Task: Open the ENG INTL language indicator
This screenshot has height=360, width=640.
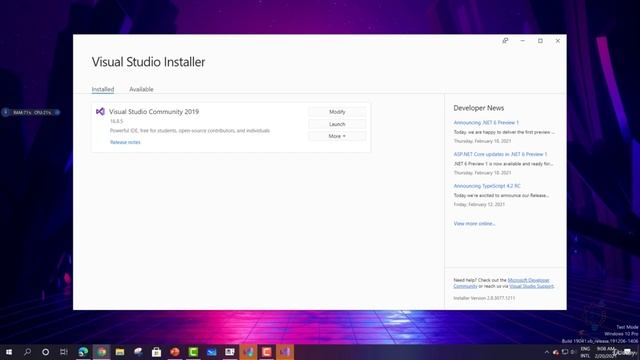Action: [x=585, y=352]
